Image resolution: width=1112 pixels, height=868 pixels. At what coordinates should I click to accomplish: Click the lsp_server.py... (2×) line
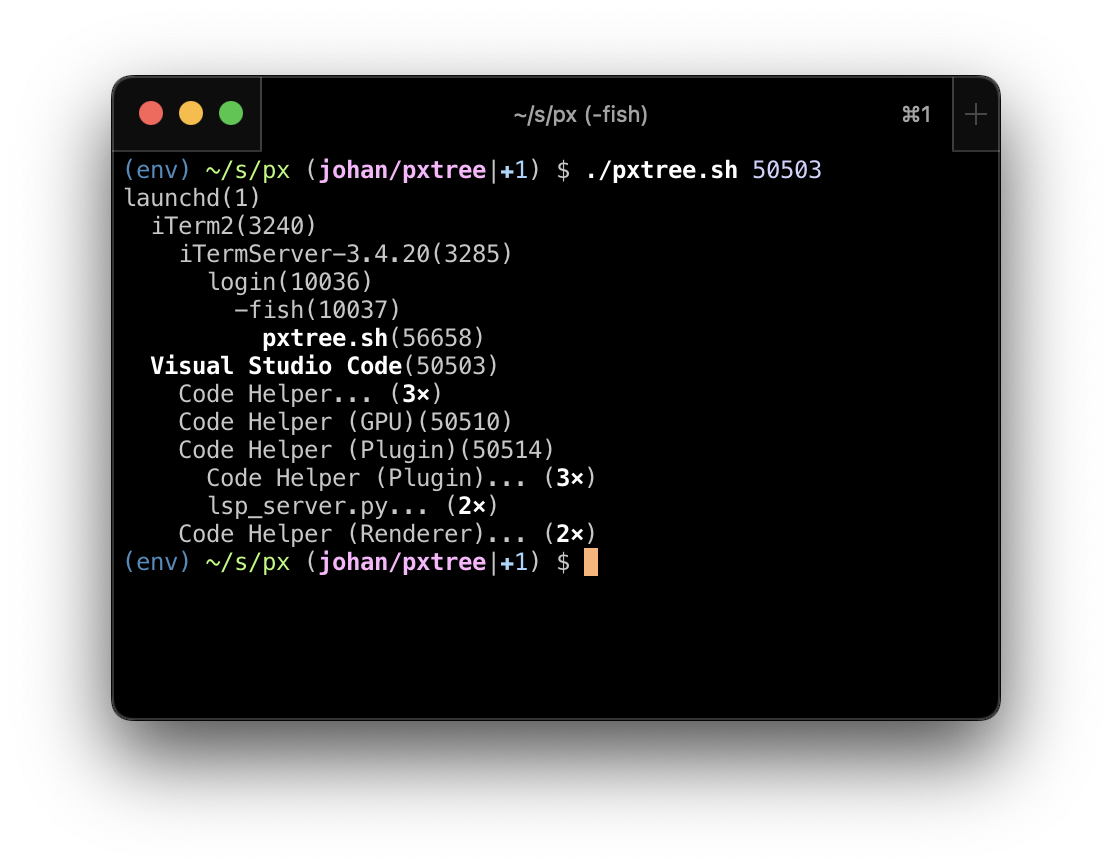click(352, 506)
